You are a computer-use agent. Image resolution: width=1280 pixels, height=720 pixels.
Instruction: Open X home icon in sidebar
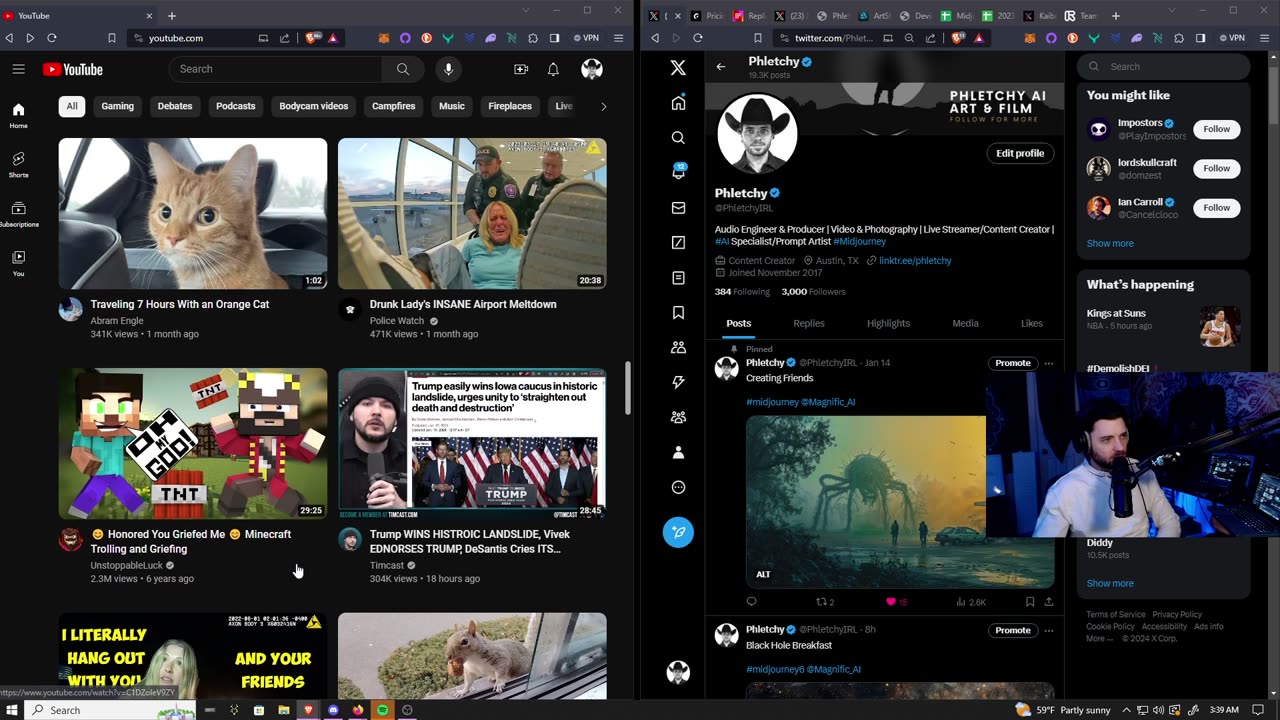coord(678,103)
